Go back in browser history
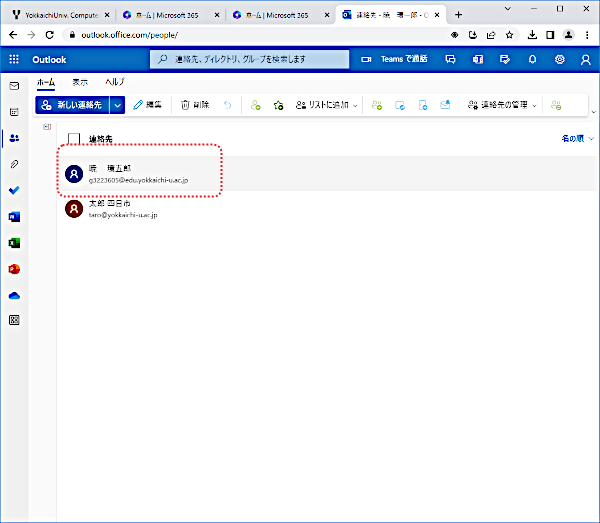This screenshot has height=523, width=600. tap(13, 35)
